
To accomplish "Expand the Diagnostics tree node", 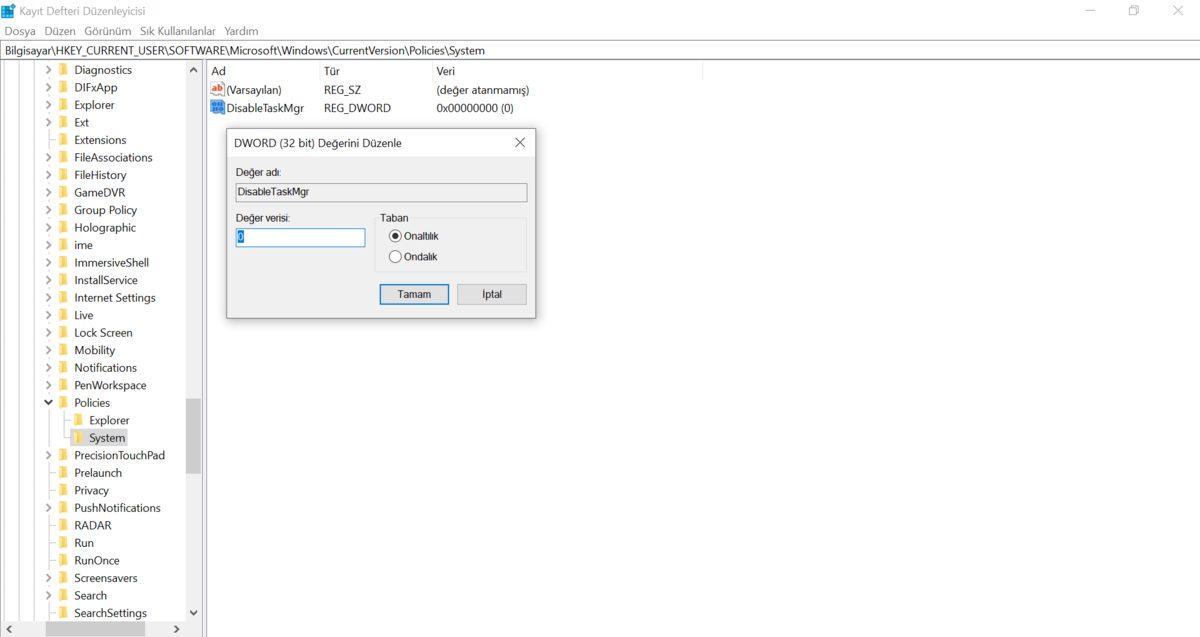I will [x=47, y=70].
